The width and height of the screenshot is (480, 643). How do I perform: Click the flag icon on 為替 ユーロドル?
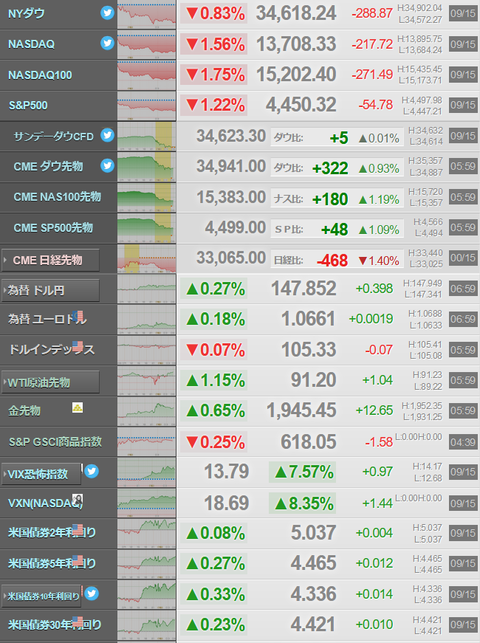click(x=78, y=316)
